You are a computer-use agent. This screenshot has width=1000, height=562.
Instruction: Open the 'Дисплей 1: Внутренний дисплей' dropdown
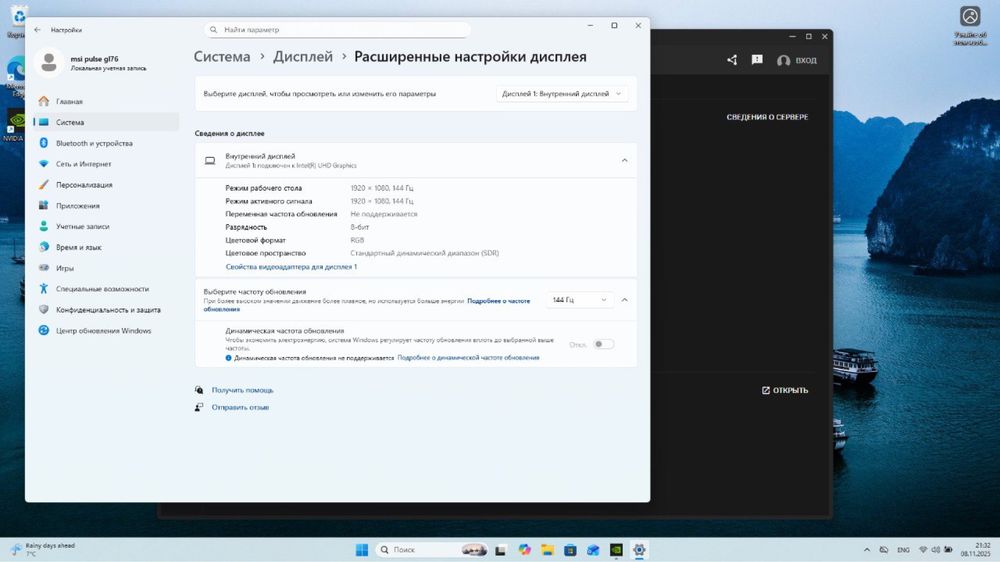562,94
